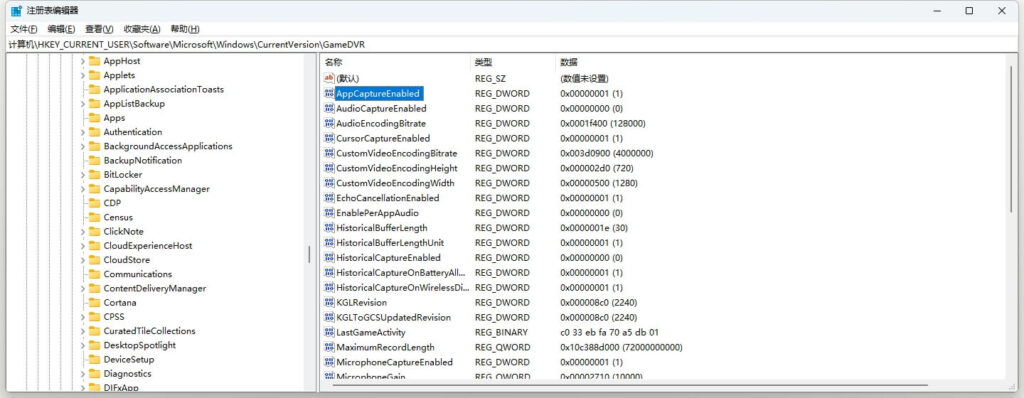Click the AudioCaptureEnabled DWORD icon

click(329, 108)
